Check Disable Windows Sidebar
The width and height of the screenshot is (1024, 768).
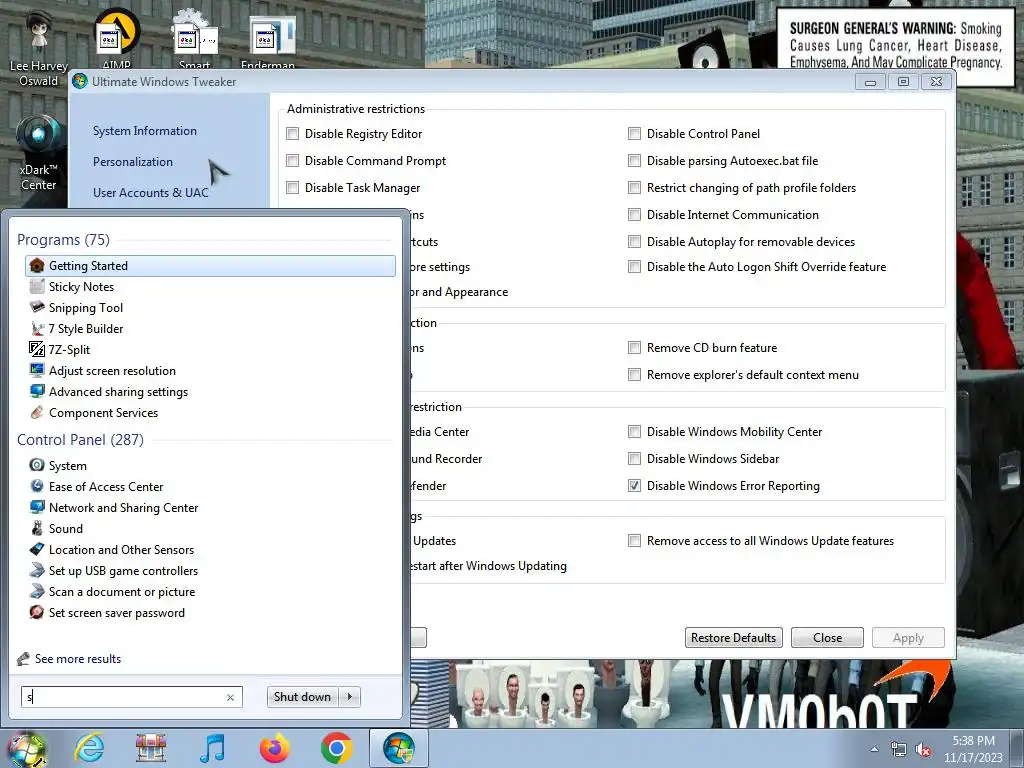[634, 459]
